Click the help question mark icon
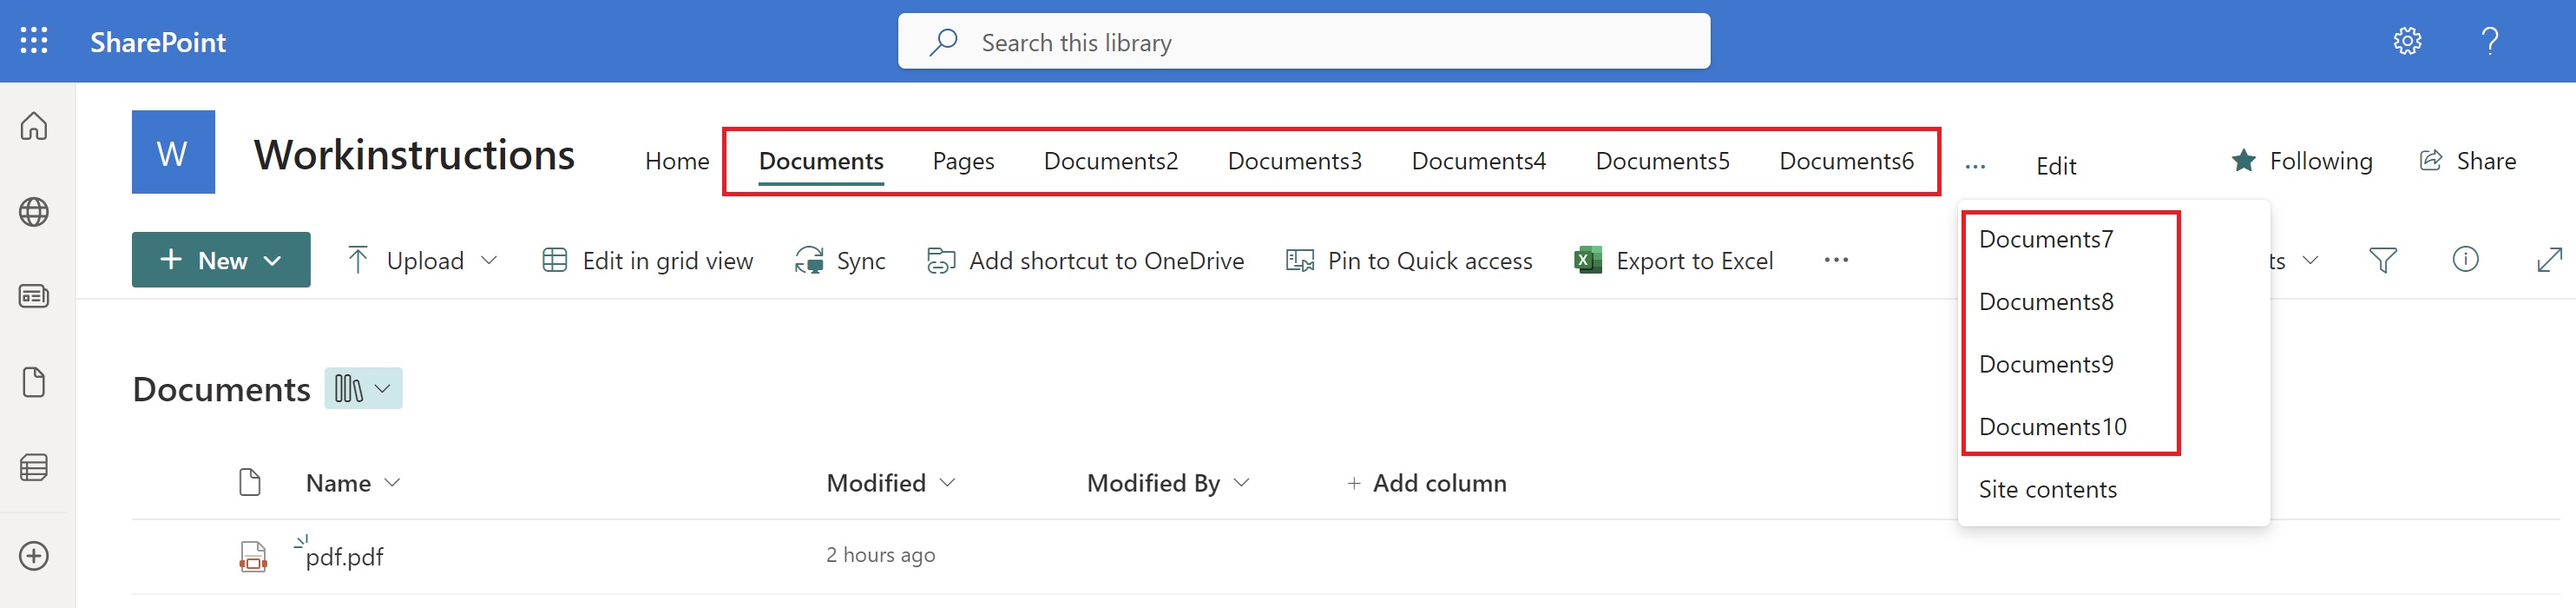This screenshot has width=2576, height=608. 2489,41
